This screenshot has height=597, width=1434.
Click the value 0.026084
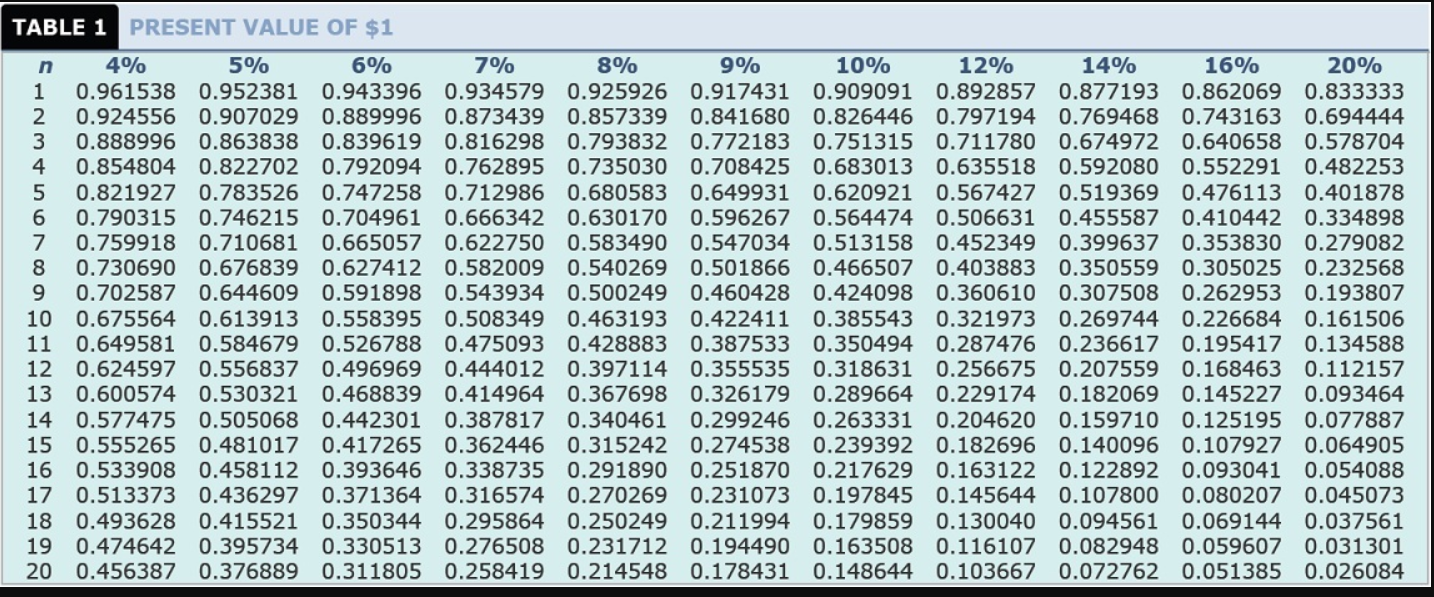coord(1354,572)
